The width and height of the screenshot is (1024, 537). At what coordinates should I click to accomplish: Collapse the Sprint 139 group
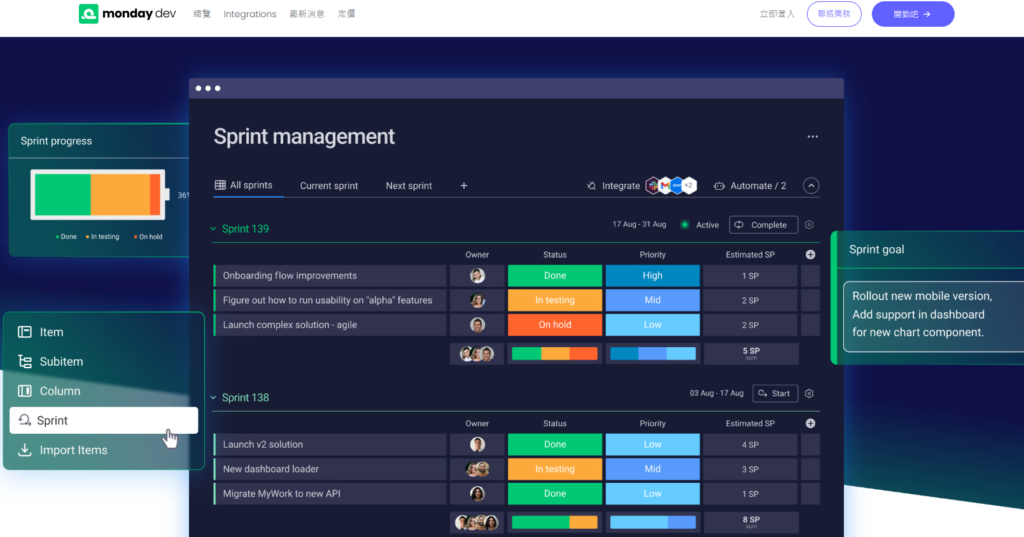tap(213, 229)
